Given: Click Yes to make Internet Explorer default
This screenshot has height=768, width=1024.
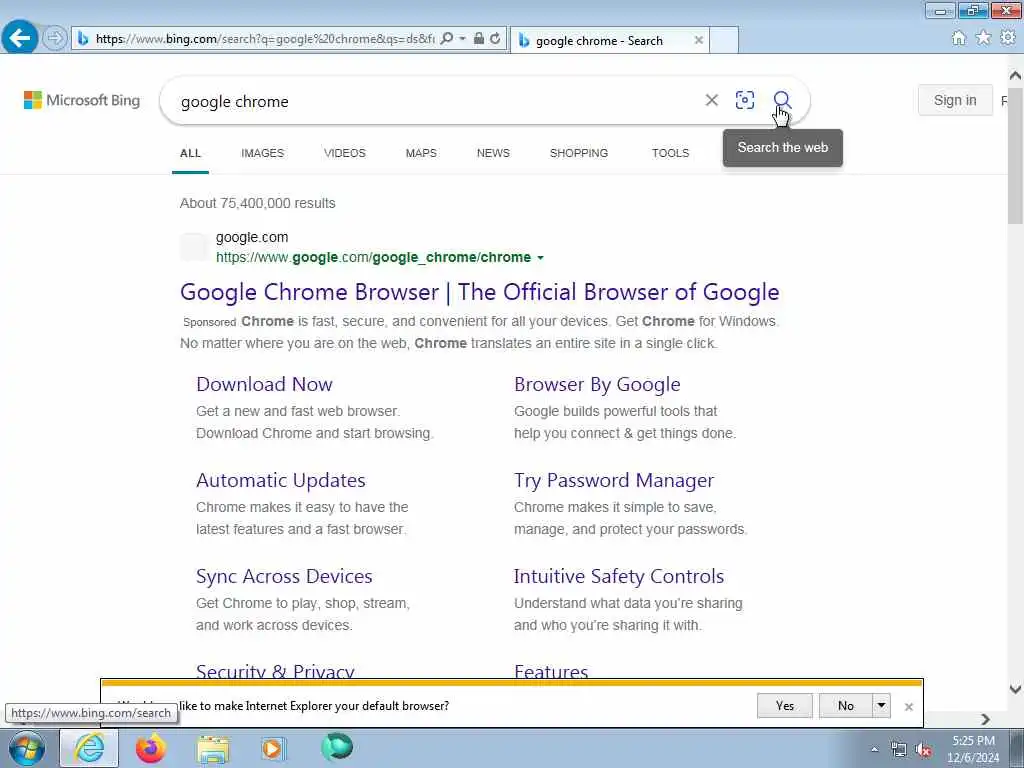Looking at the screenshot, I should 784,706.
